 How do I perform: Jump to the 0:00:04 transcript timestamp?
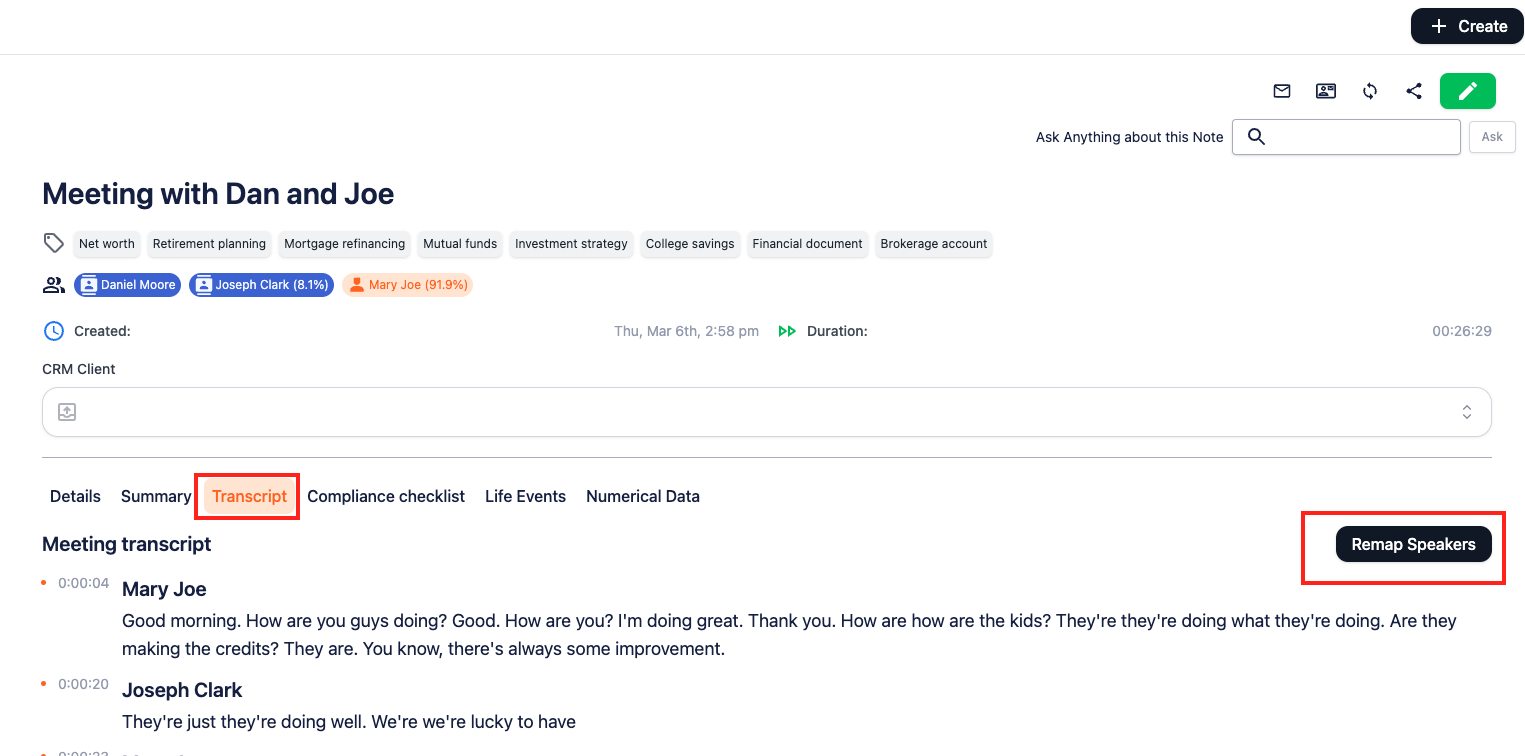(83, 583)
